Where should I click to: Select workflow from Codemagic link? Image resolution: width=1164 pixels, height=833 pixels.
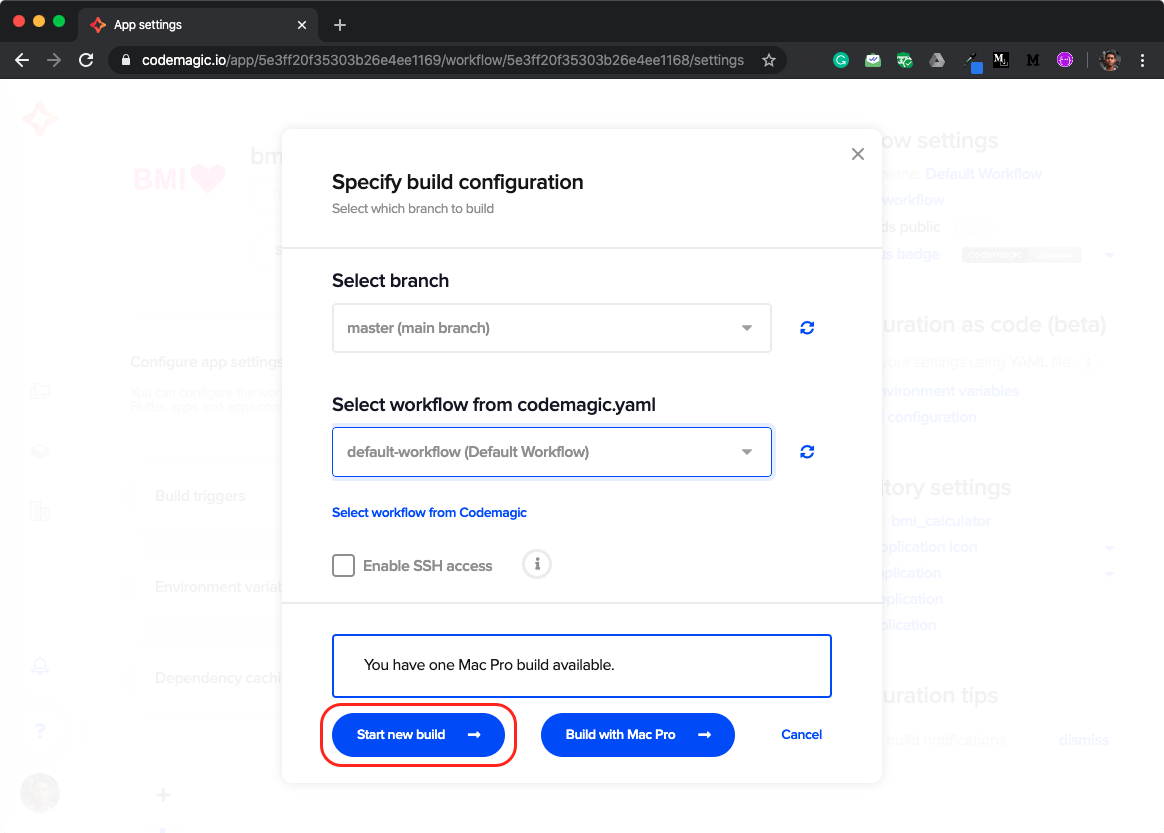tap(429, 512)
